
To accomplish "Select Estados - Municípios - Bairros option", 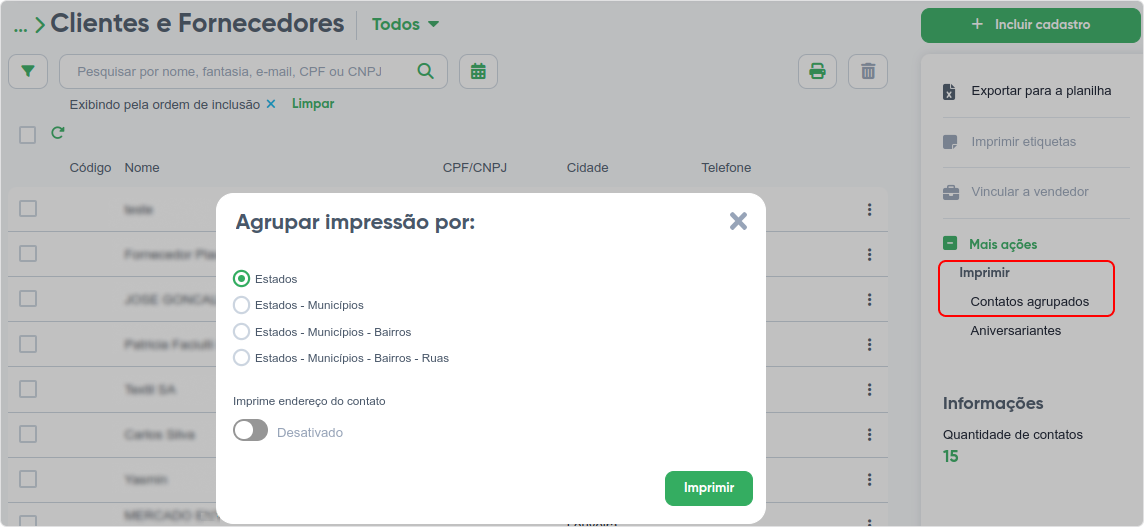I will pyautogui.click(x=241, y=332).
